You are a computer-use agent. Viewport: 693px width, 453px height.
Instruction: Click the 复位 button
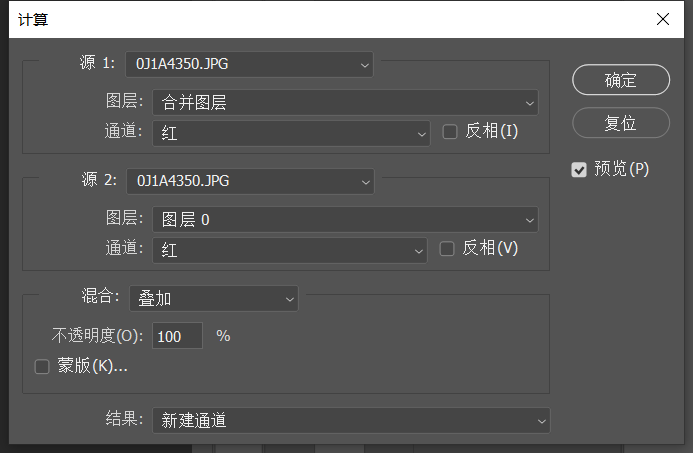pos(621,123)
